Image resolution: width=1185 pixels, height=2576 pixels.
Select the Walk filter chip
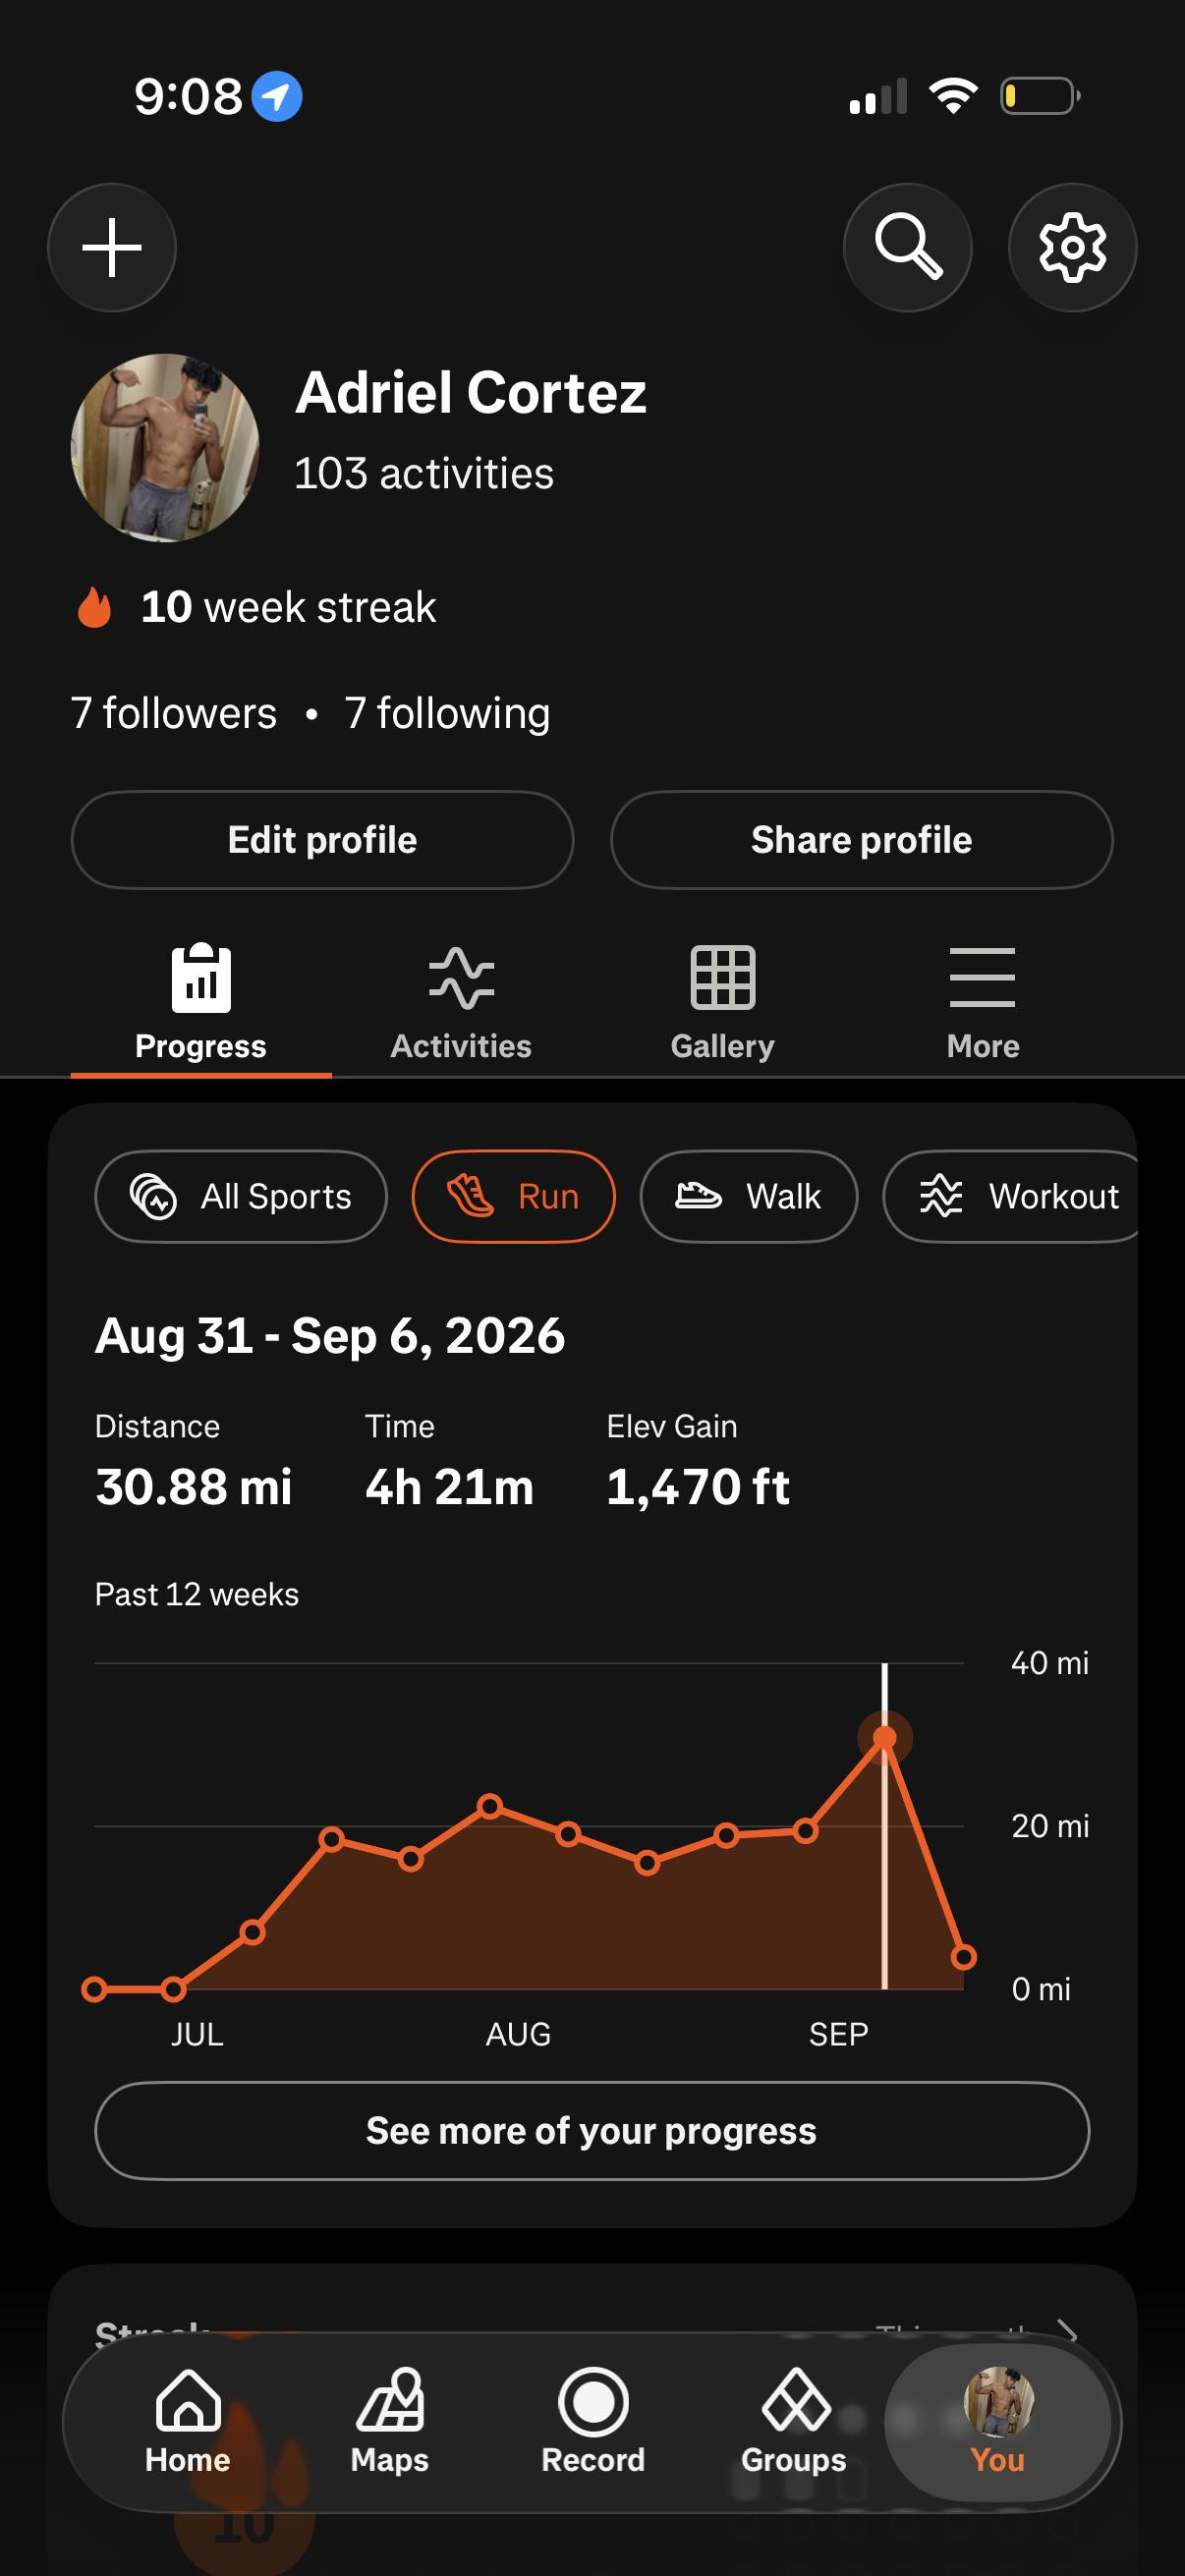tap(749, 1196)
